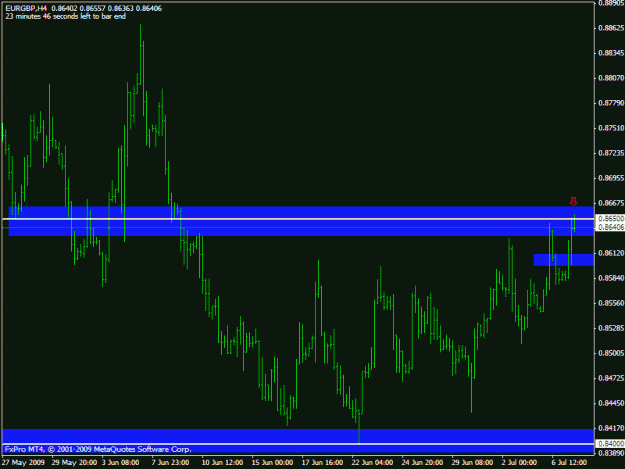The height and width of the screenshot is (469, 625).
Task: Click the 29 May 20:00 time label
Action: click(x=74, y=463)
